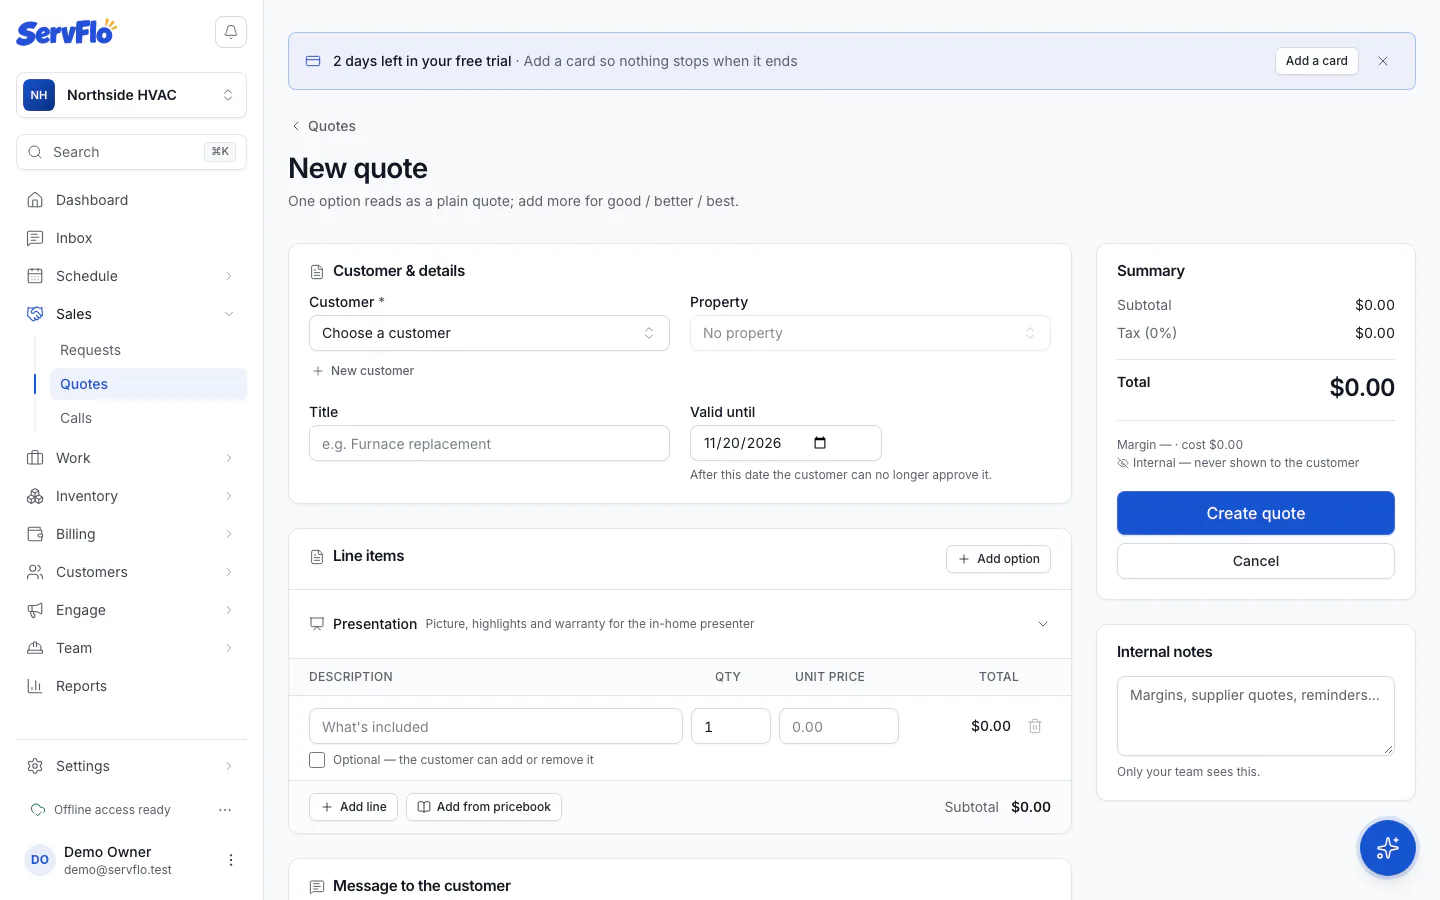Add a new quote option
Viewport: 1440px width, 900px height.
click(x=998, y=559)
